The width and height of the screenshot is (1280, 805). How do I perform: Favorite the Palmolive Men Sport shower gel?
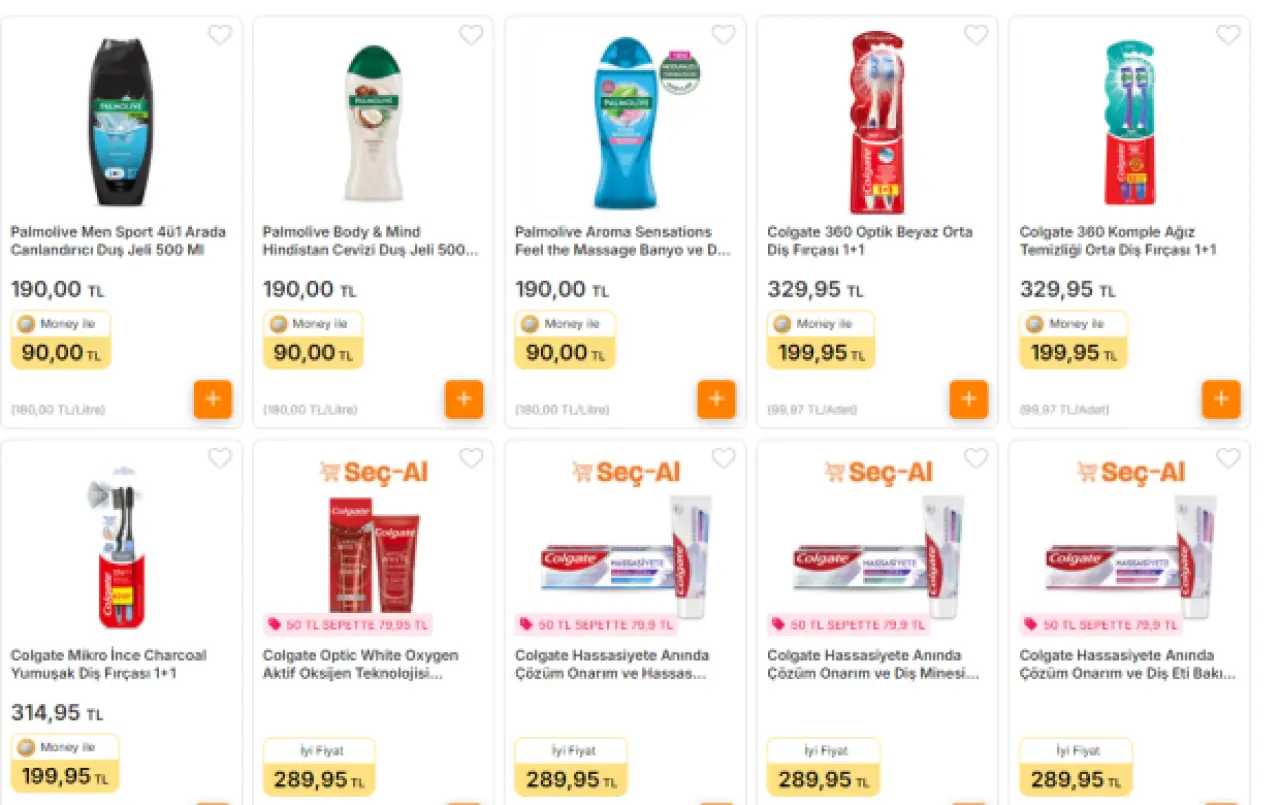(219, 35)
